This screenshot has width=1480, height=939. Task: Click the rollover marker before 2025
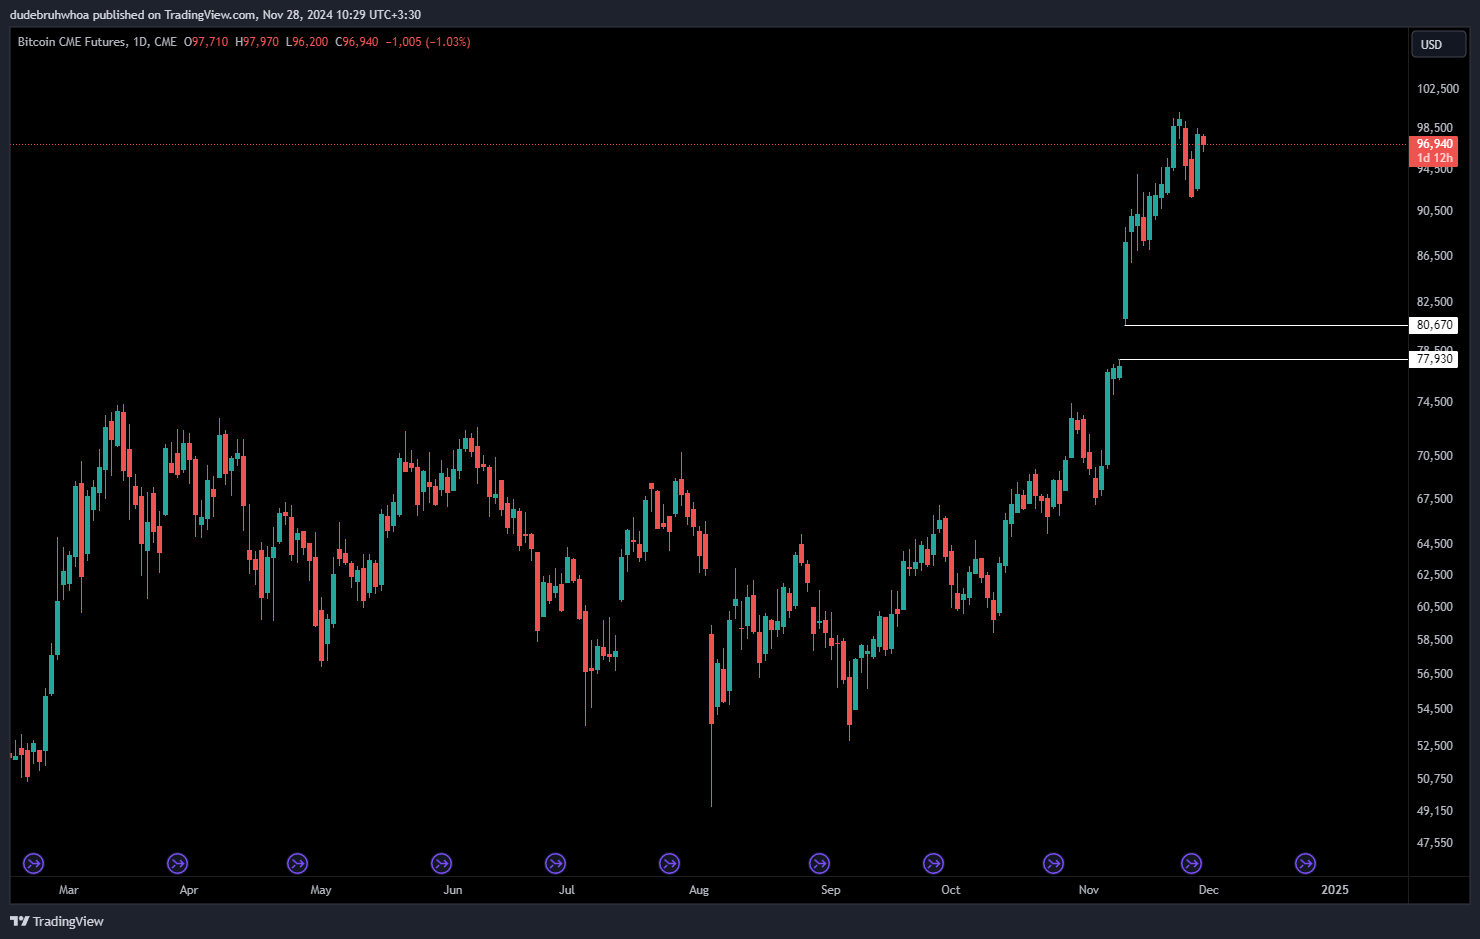pyautogui.click(x=1305, y=863)
